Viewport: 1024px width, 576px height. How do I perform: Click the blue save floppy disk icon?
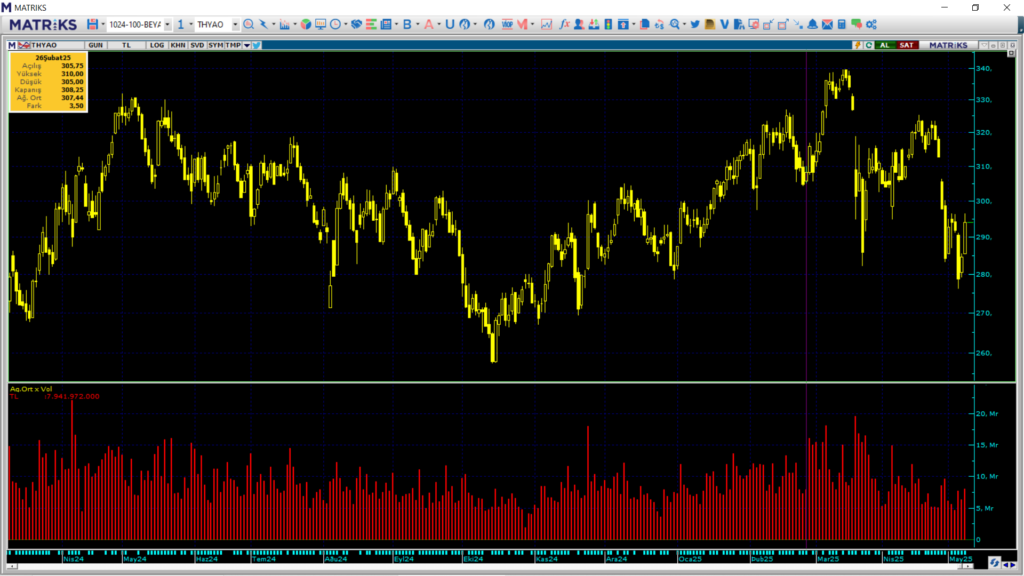[92, 24]
